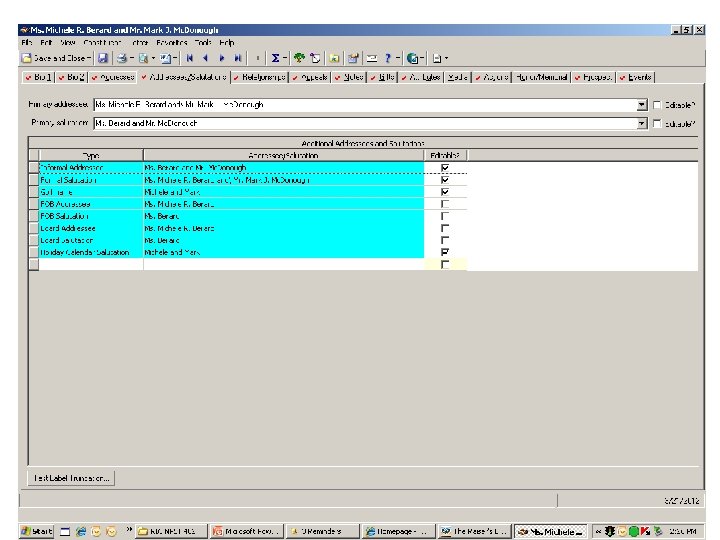Viewport: 720px width, 540px height.
Task: Click the properties icon in toolbar
Action: coord(353,58)
